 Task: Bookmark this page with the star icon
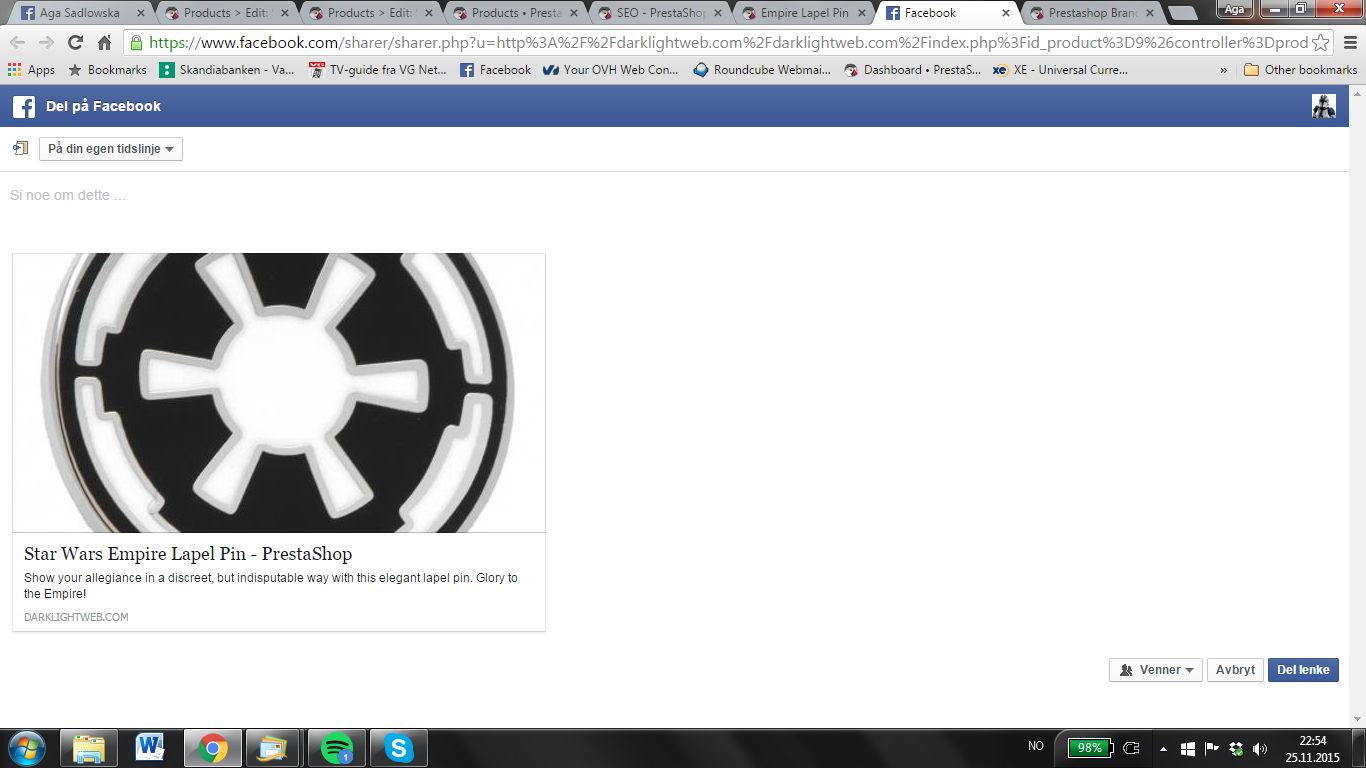coord(1320,43)
